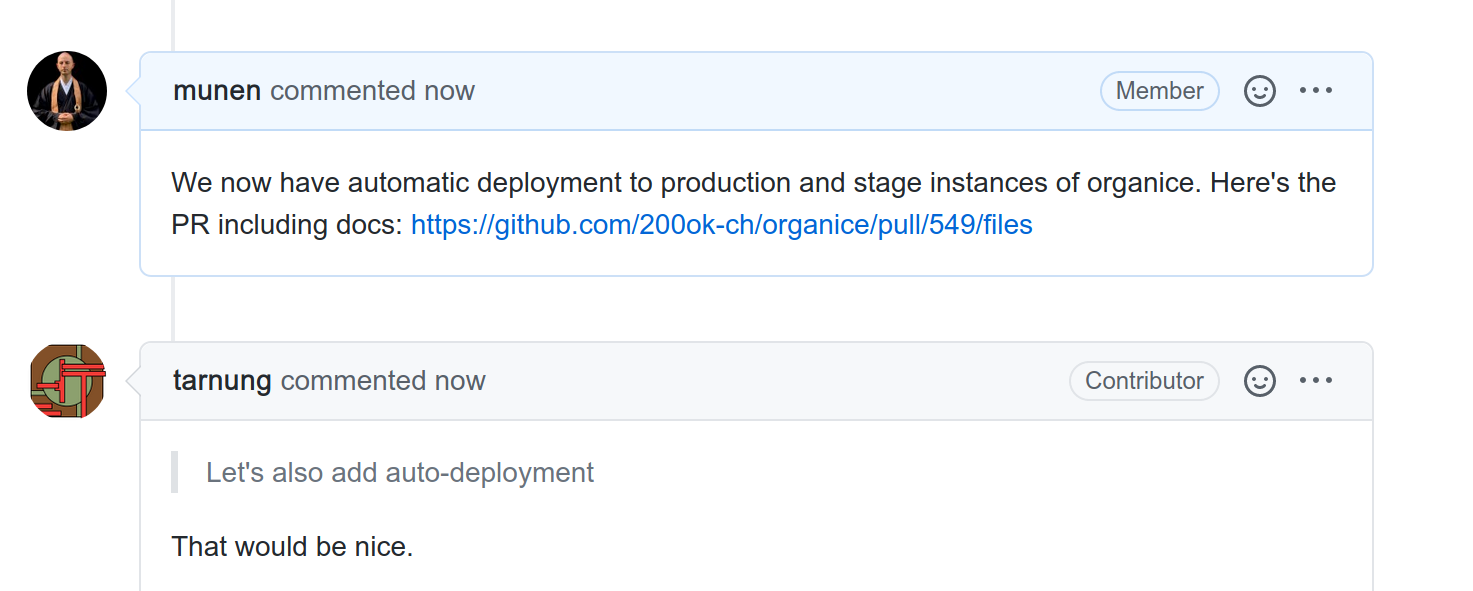Open the organice pull 549 files link

[721, 225]
